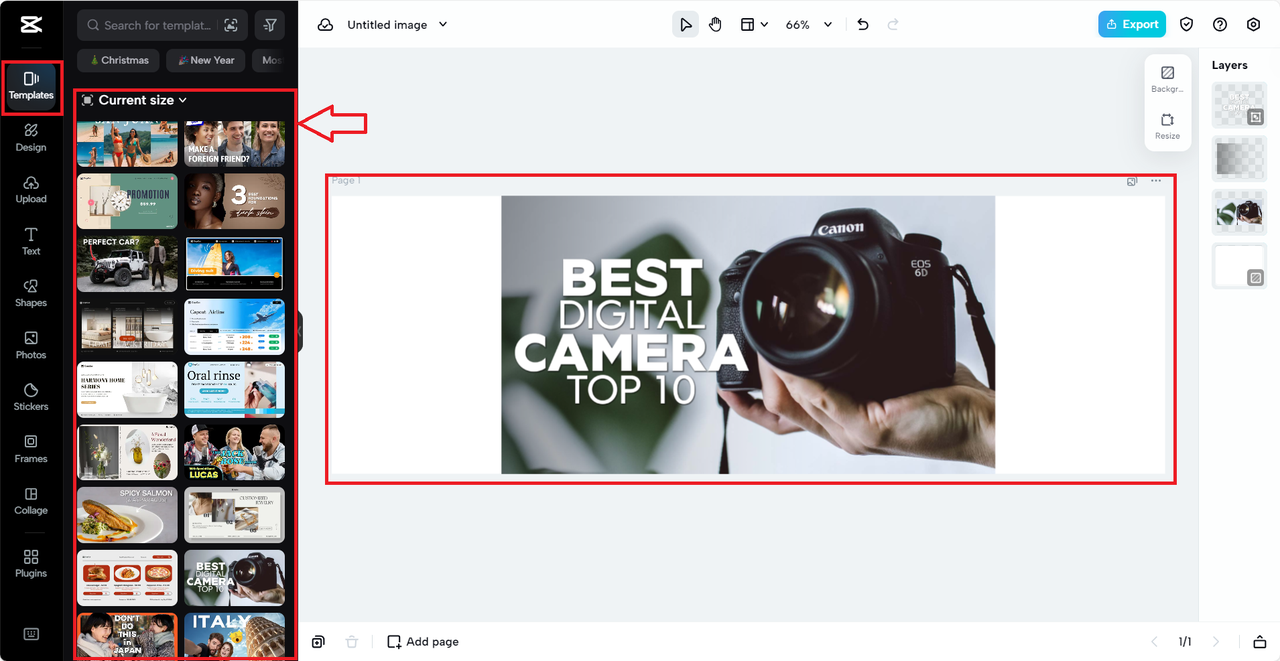
Task: Open the settings icon in top bar
Action: click(1254, 25)
